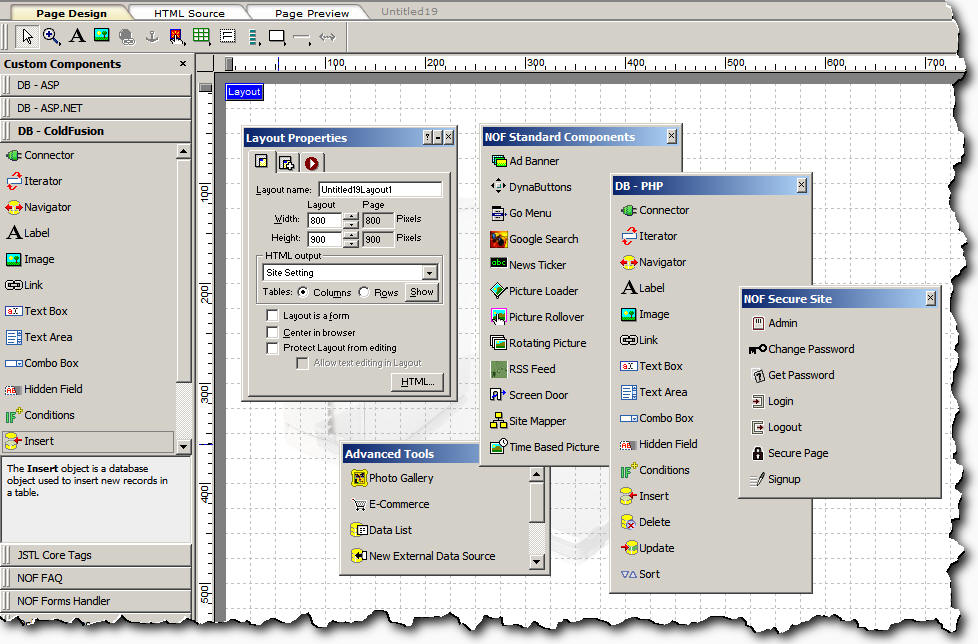The image size is (978, 644).
Task: Choose Picture Rollover component
Action: point(537,317)
